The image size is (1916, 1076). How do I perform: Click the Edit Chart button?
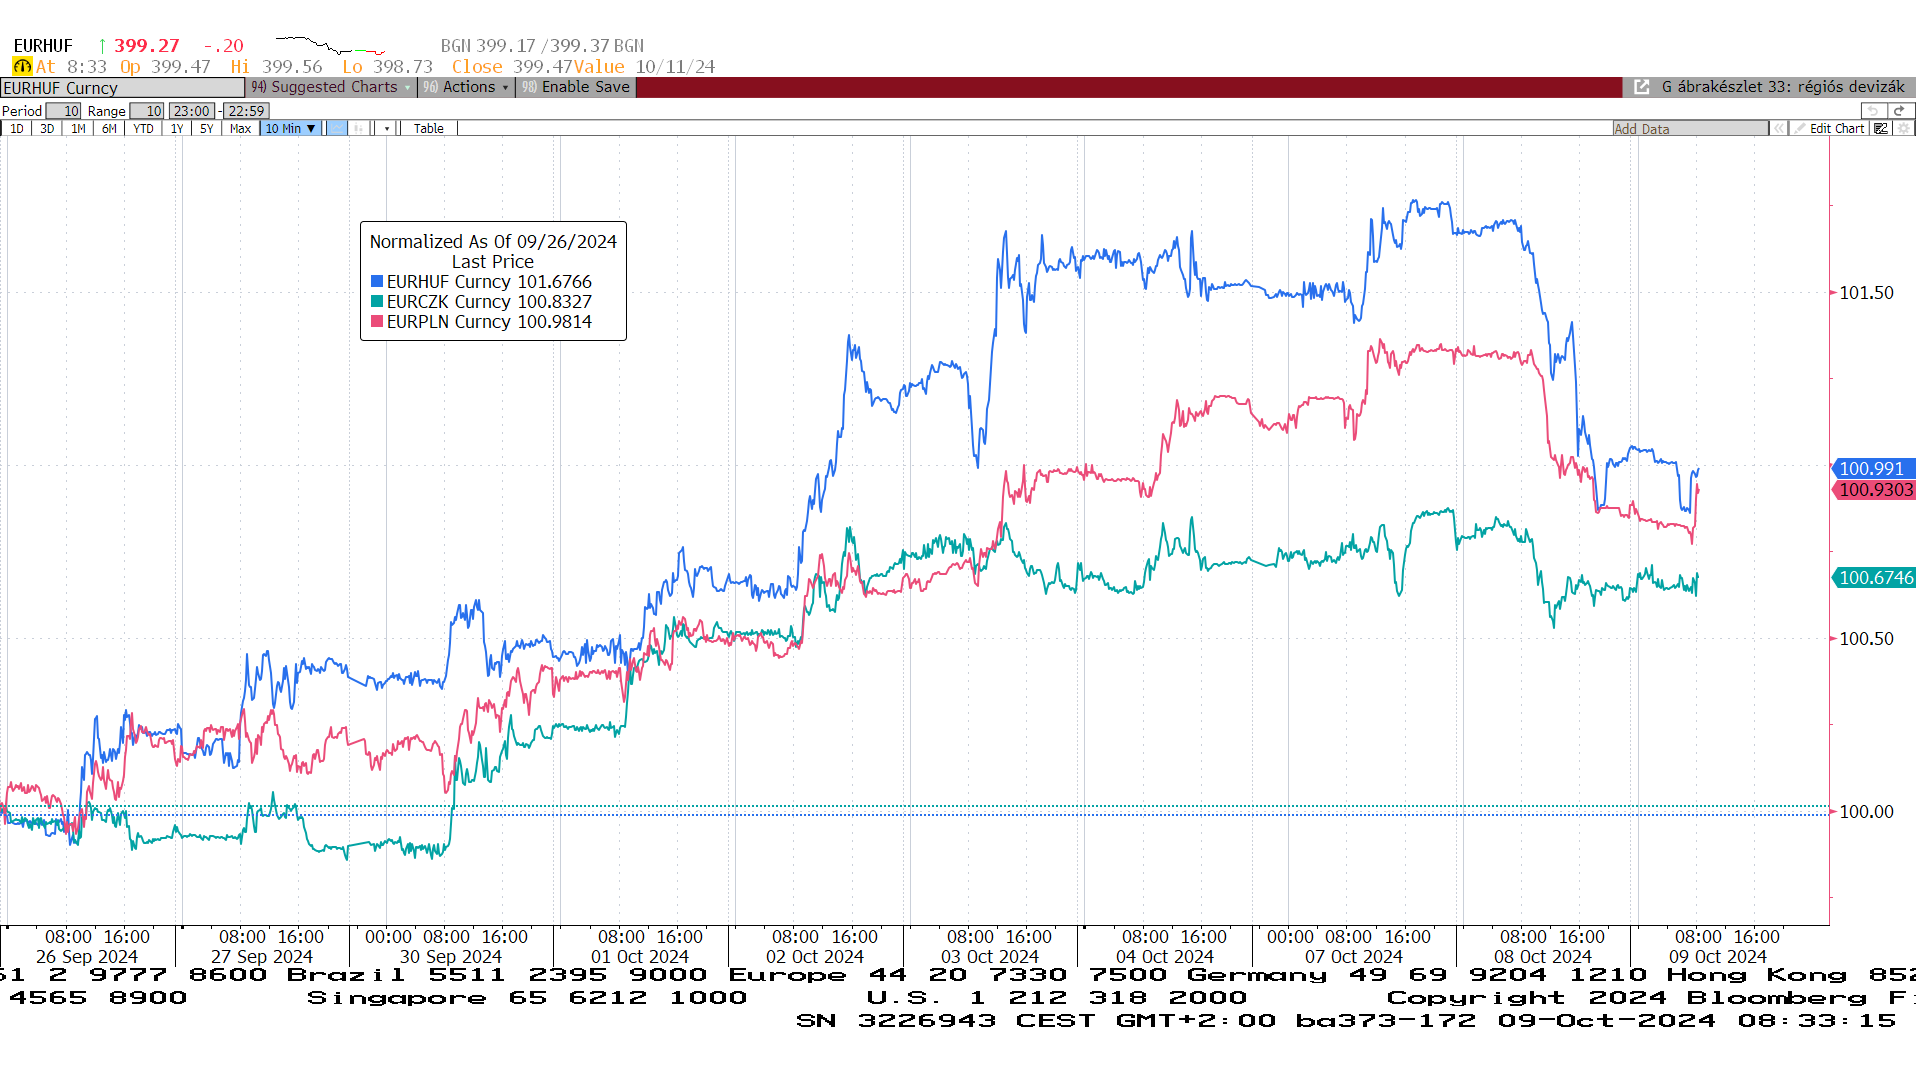pyautogui.click(x=1829, y=128)
